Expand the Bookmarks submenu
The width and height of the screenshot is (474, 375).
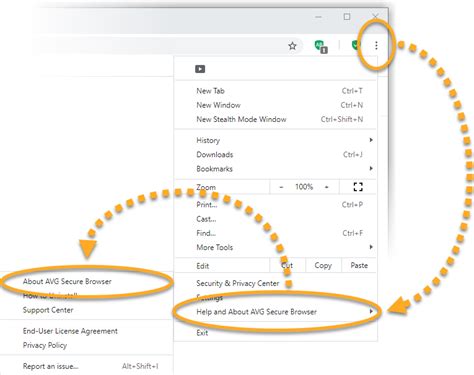point(276,169)
